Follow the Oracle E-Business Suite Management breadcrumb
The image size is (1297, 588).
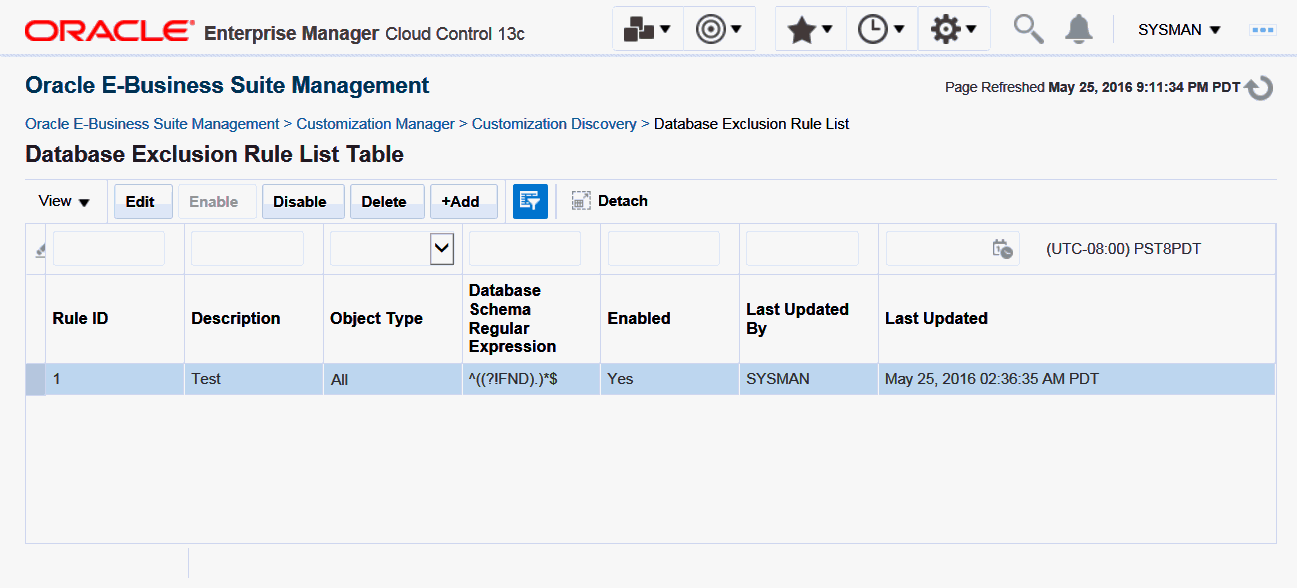click(x=152, y=124)
